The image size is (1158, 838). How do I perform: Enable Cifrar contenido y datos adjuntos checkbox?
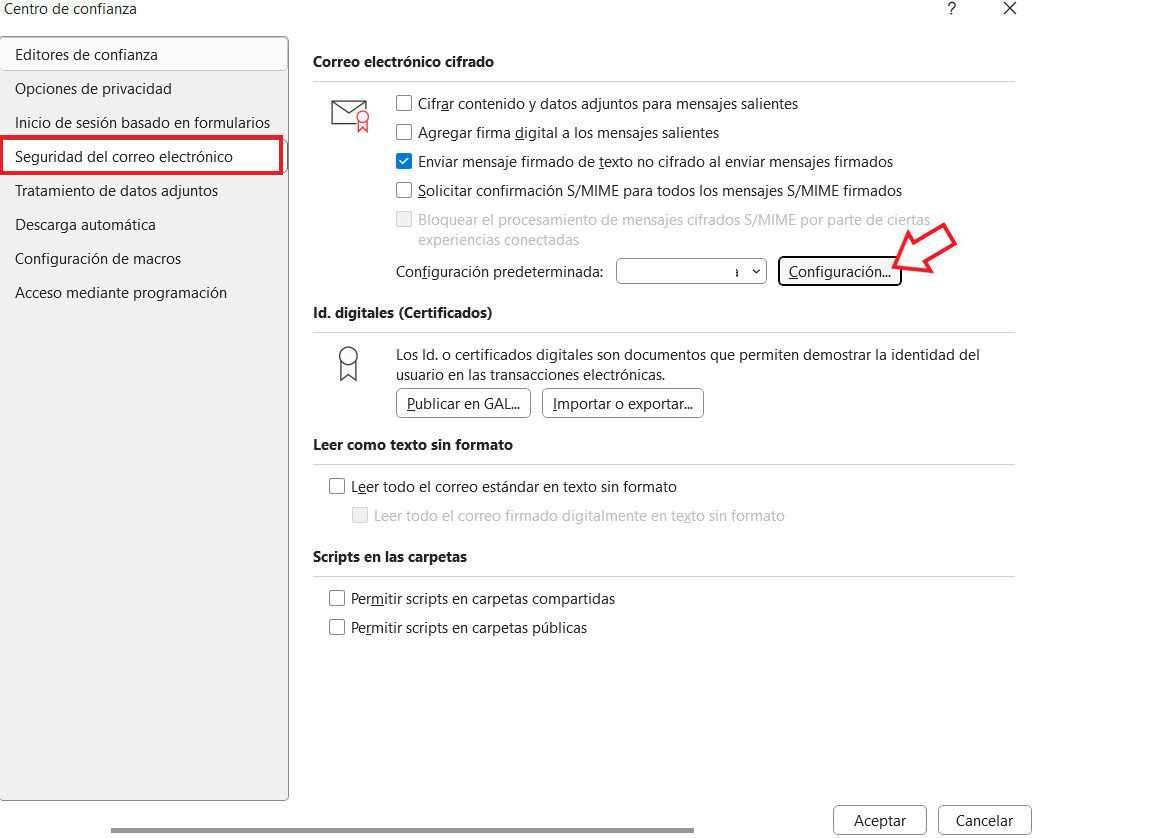point(404,103)
